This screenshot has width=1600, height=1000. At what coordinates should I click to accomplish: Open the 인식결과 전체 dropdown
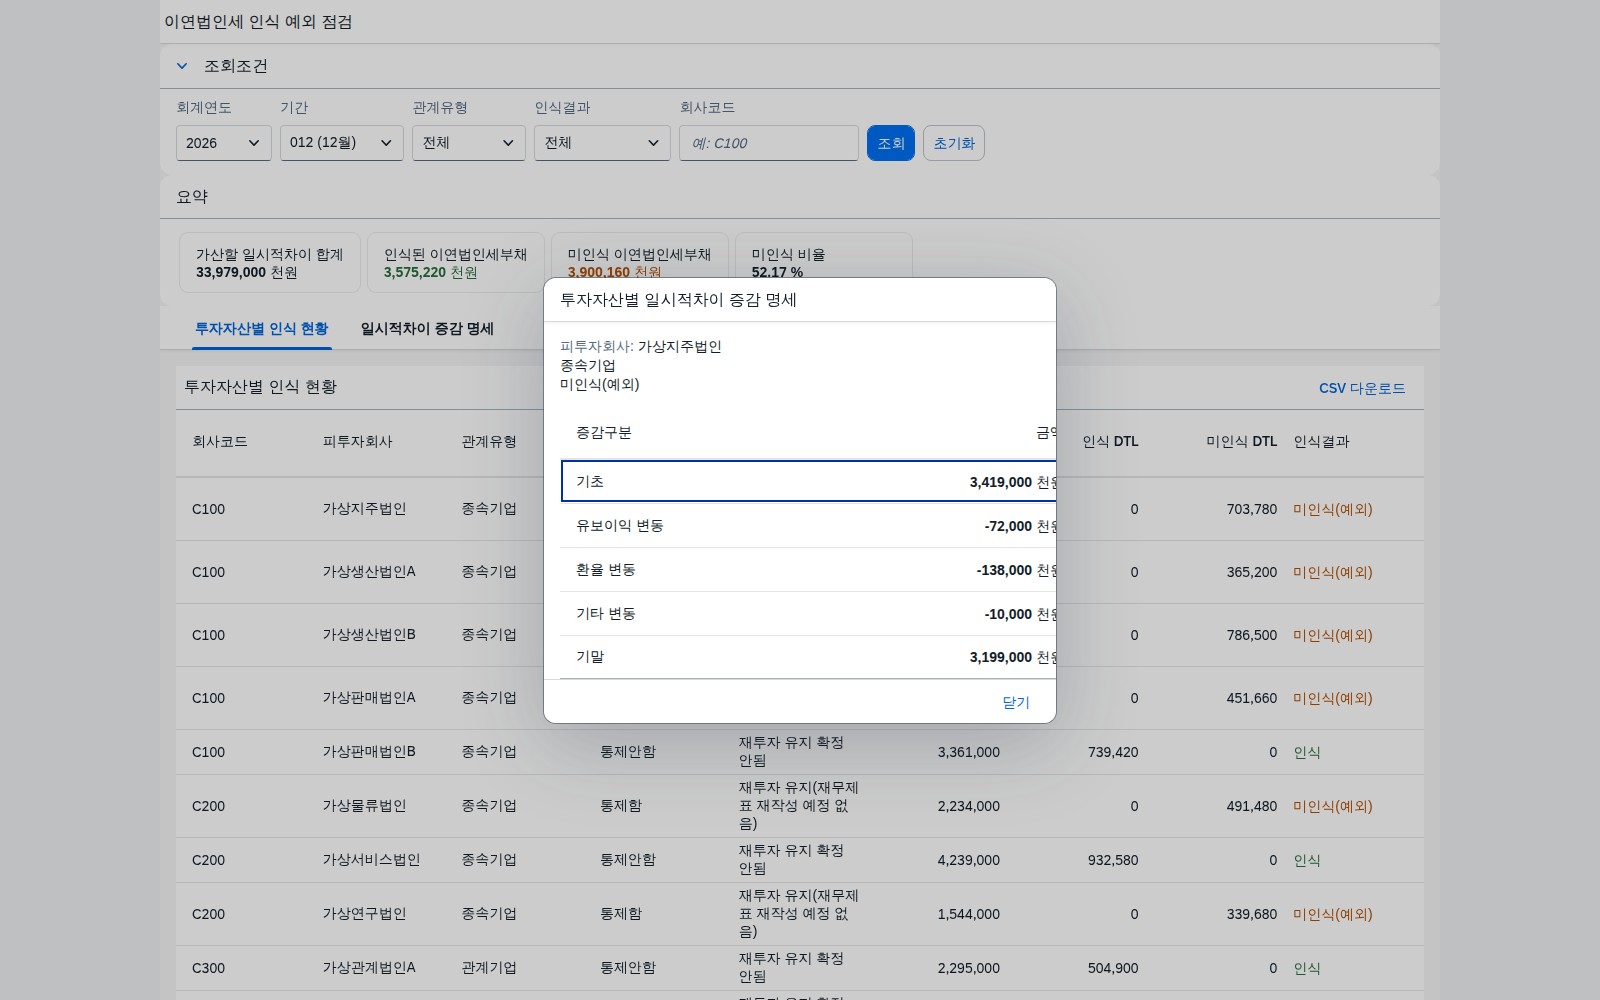[x=602, y=143]
